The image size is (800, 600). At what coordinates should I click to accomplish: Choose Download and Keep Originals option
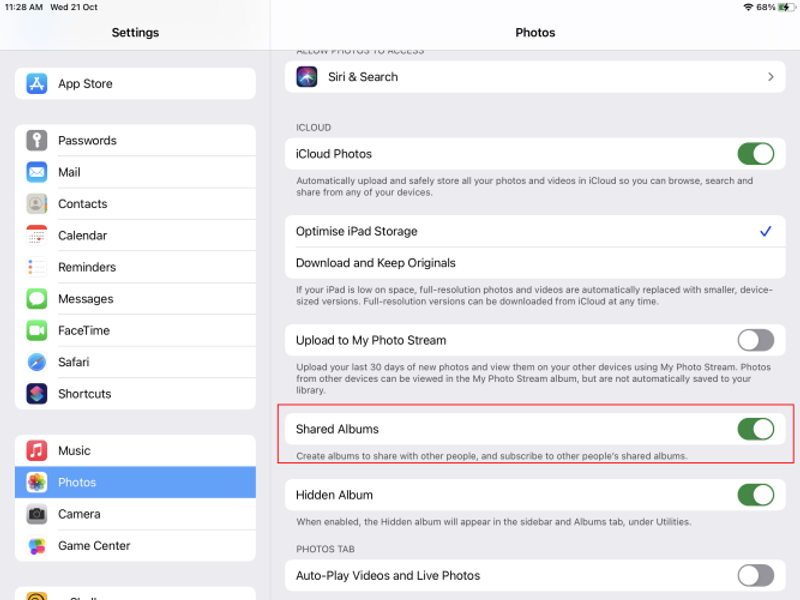coord(376,263)
